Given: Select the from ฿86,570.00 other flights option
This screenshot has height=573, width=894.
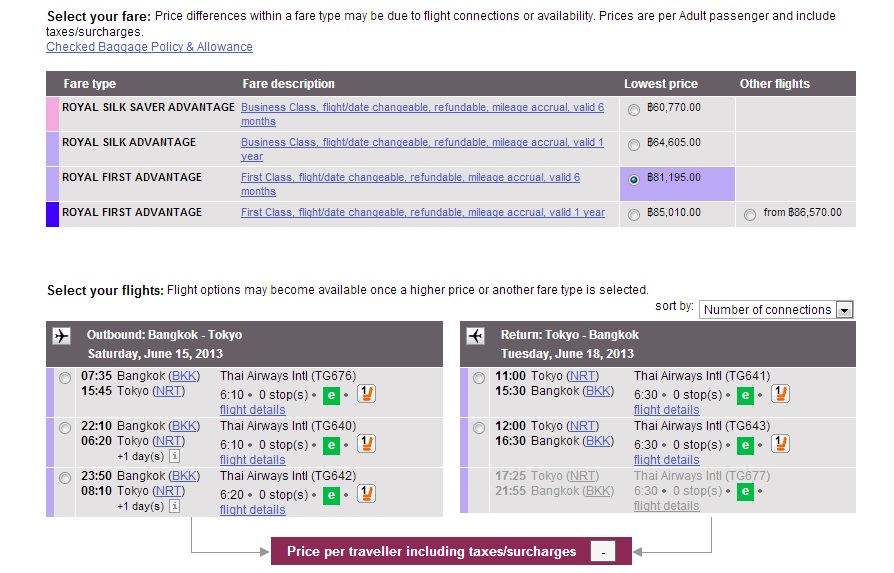Looking at the screenshot, I should [750, 215].
